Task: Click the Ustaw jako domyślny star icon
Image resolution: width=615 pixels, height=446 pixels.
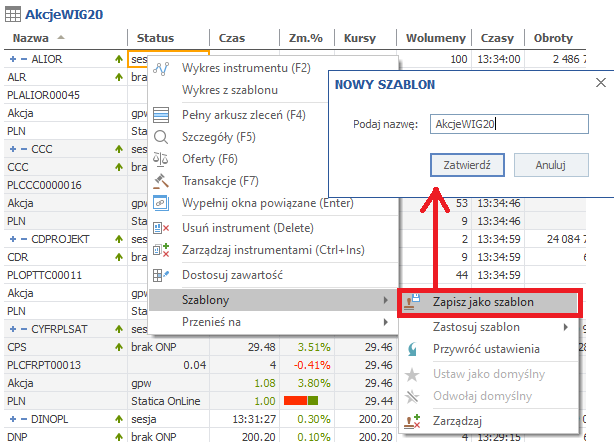Action: (x=412, y=375)
